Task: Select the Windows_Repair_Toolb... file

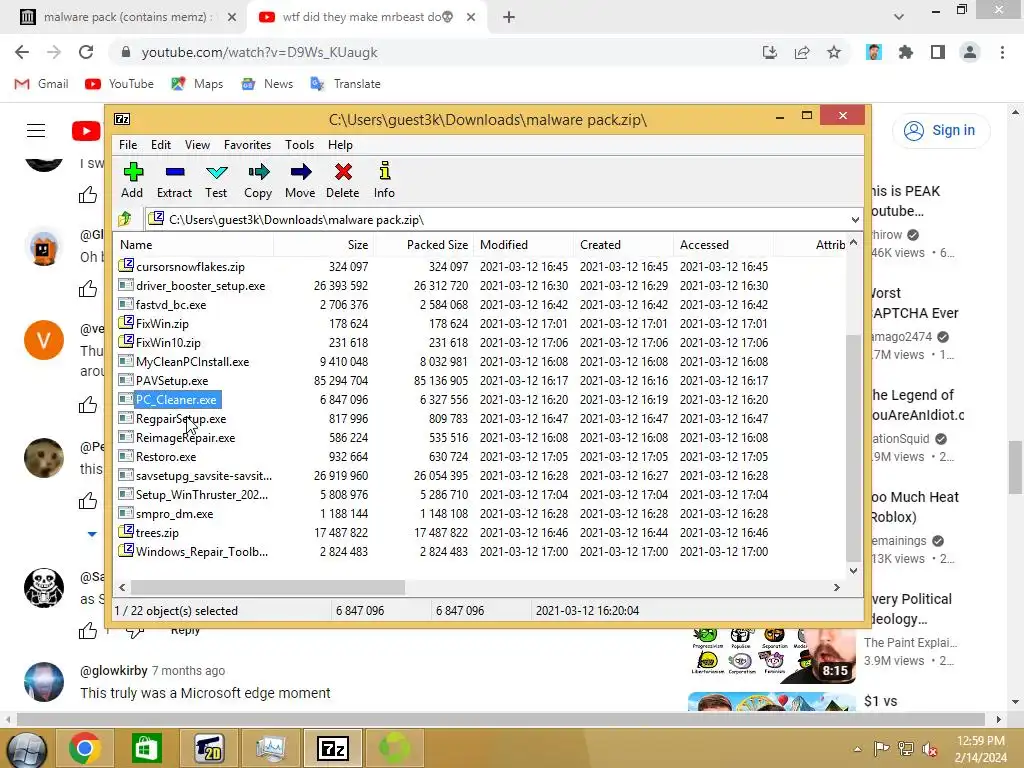Action: [201, 551]
